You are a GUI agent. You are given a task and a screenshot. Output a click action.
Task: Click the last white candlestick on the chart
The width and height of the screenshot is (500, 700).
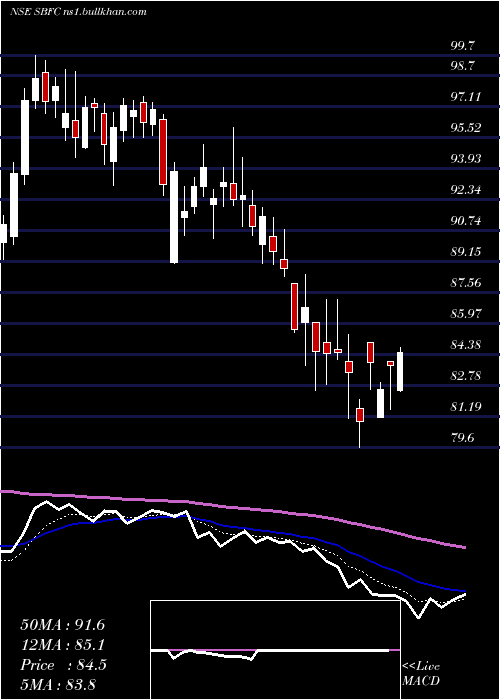[400, 371]
